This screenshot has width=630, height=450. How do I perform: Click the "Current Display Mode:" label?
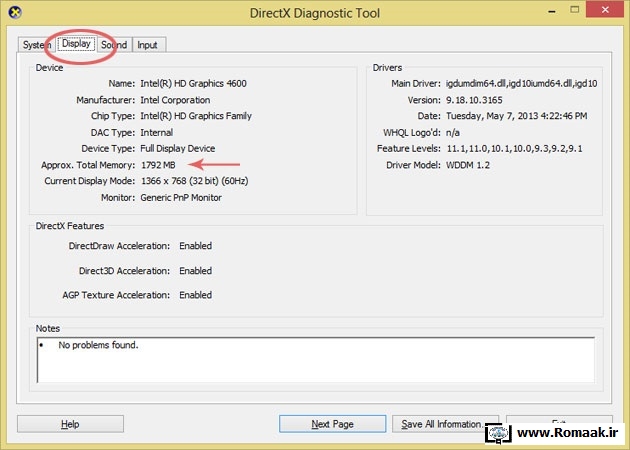click(90, 181)
